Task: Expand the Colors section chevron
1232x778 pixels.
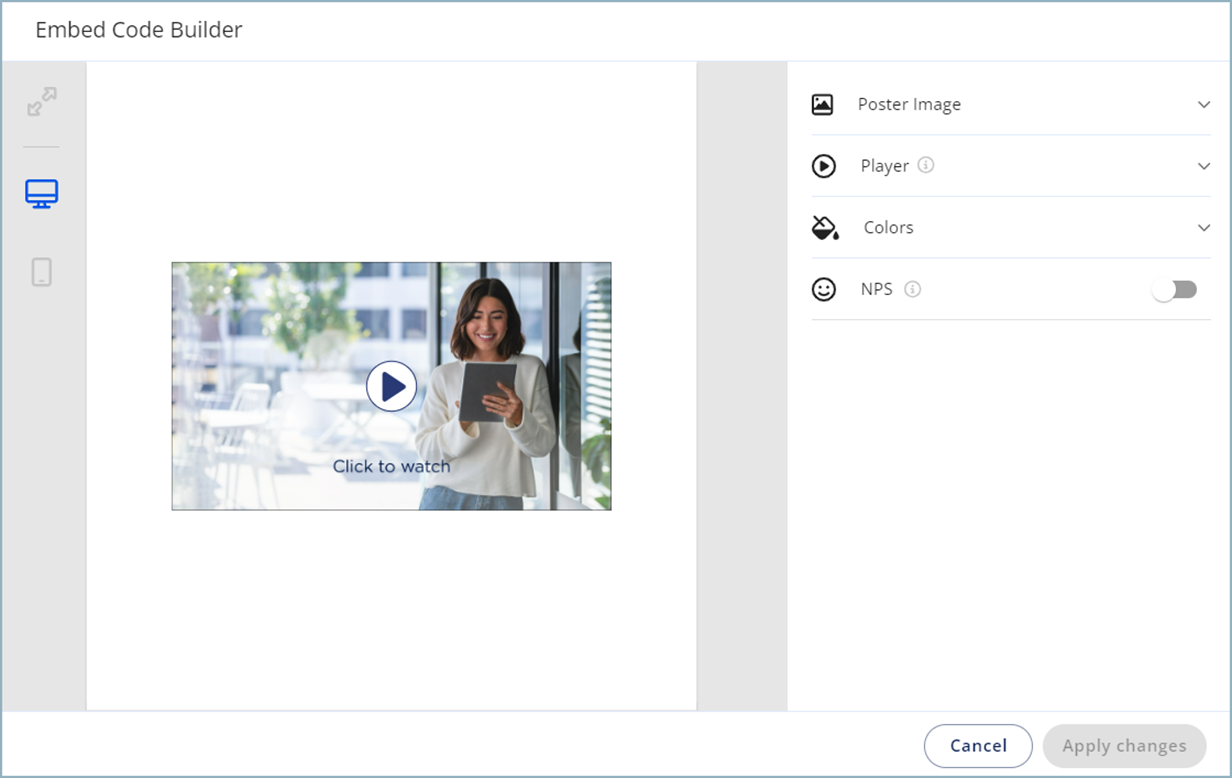Action: [1203, 227]
